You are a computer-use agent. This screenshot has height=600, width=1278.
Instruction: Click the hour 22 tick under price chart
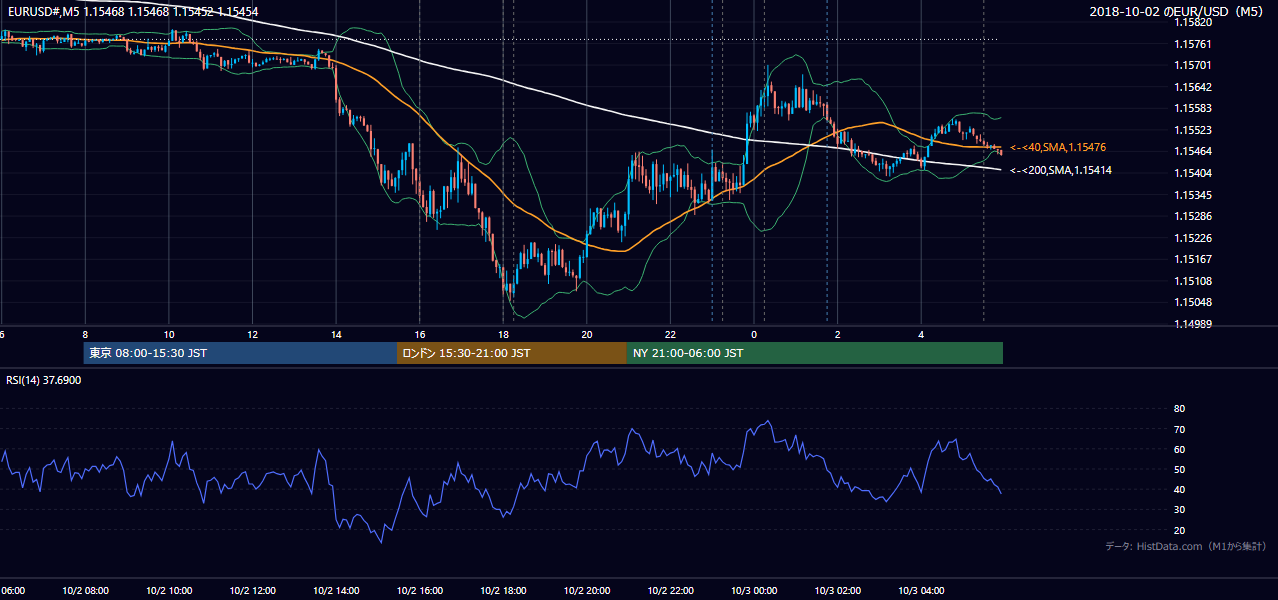[670, 334]
